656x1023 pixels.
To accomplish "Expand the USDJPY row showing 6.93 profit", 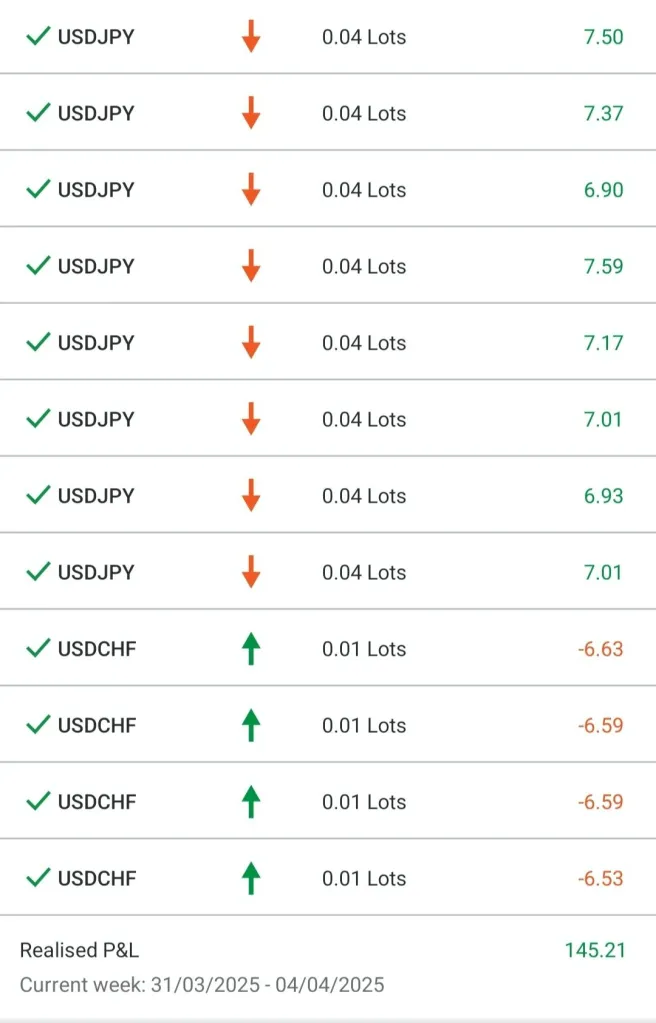I will point(96,496).
